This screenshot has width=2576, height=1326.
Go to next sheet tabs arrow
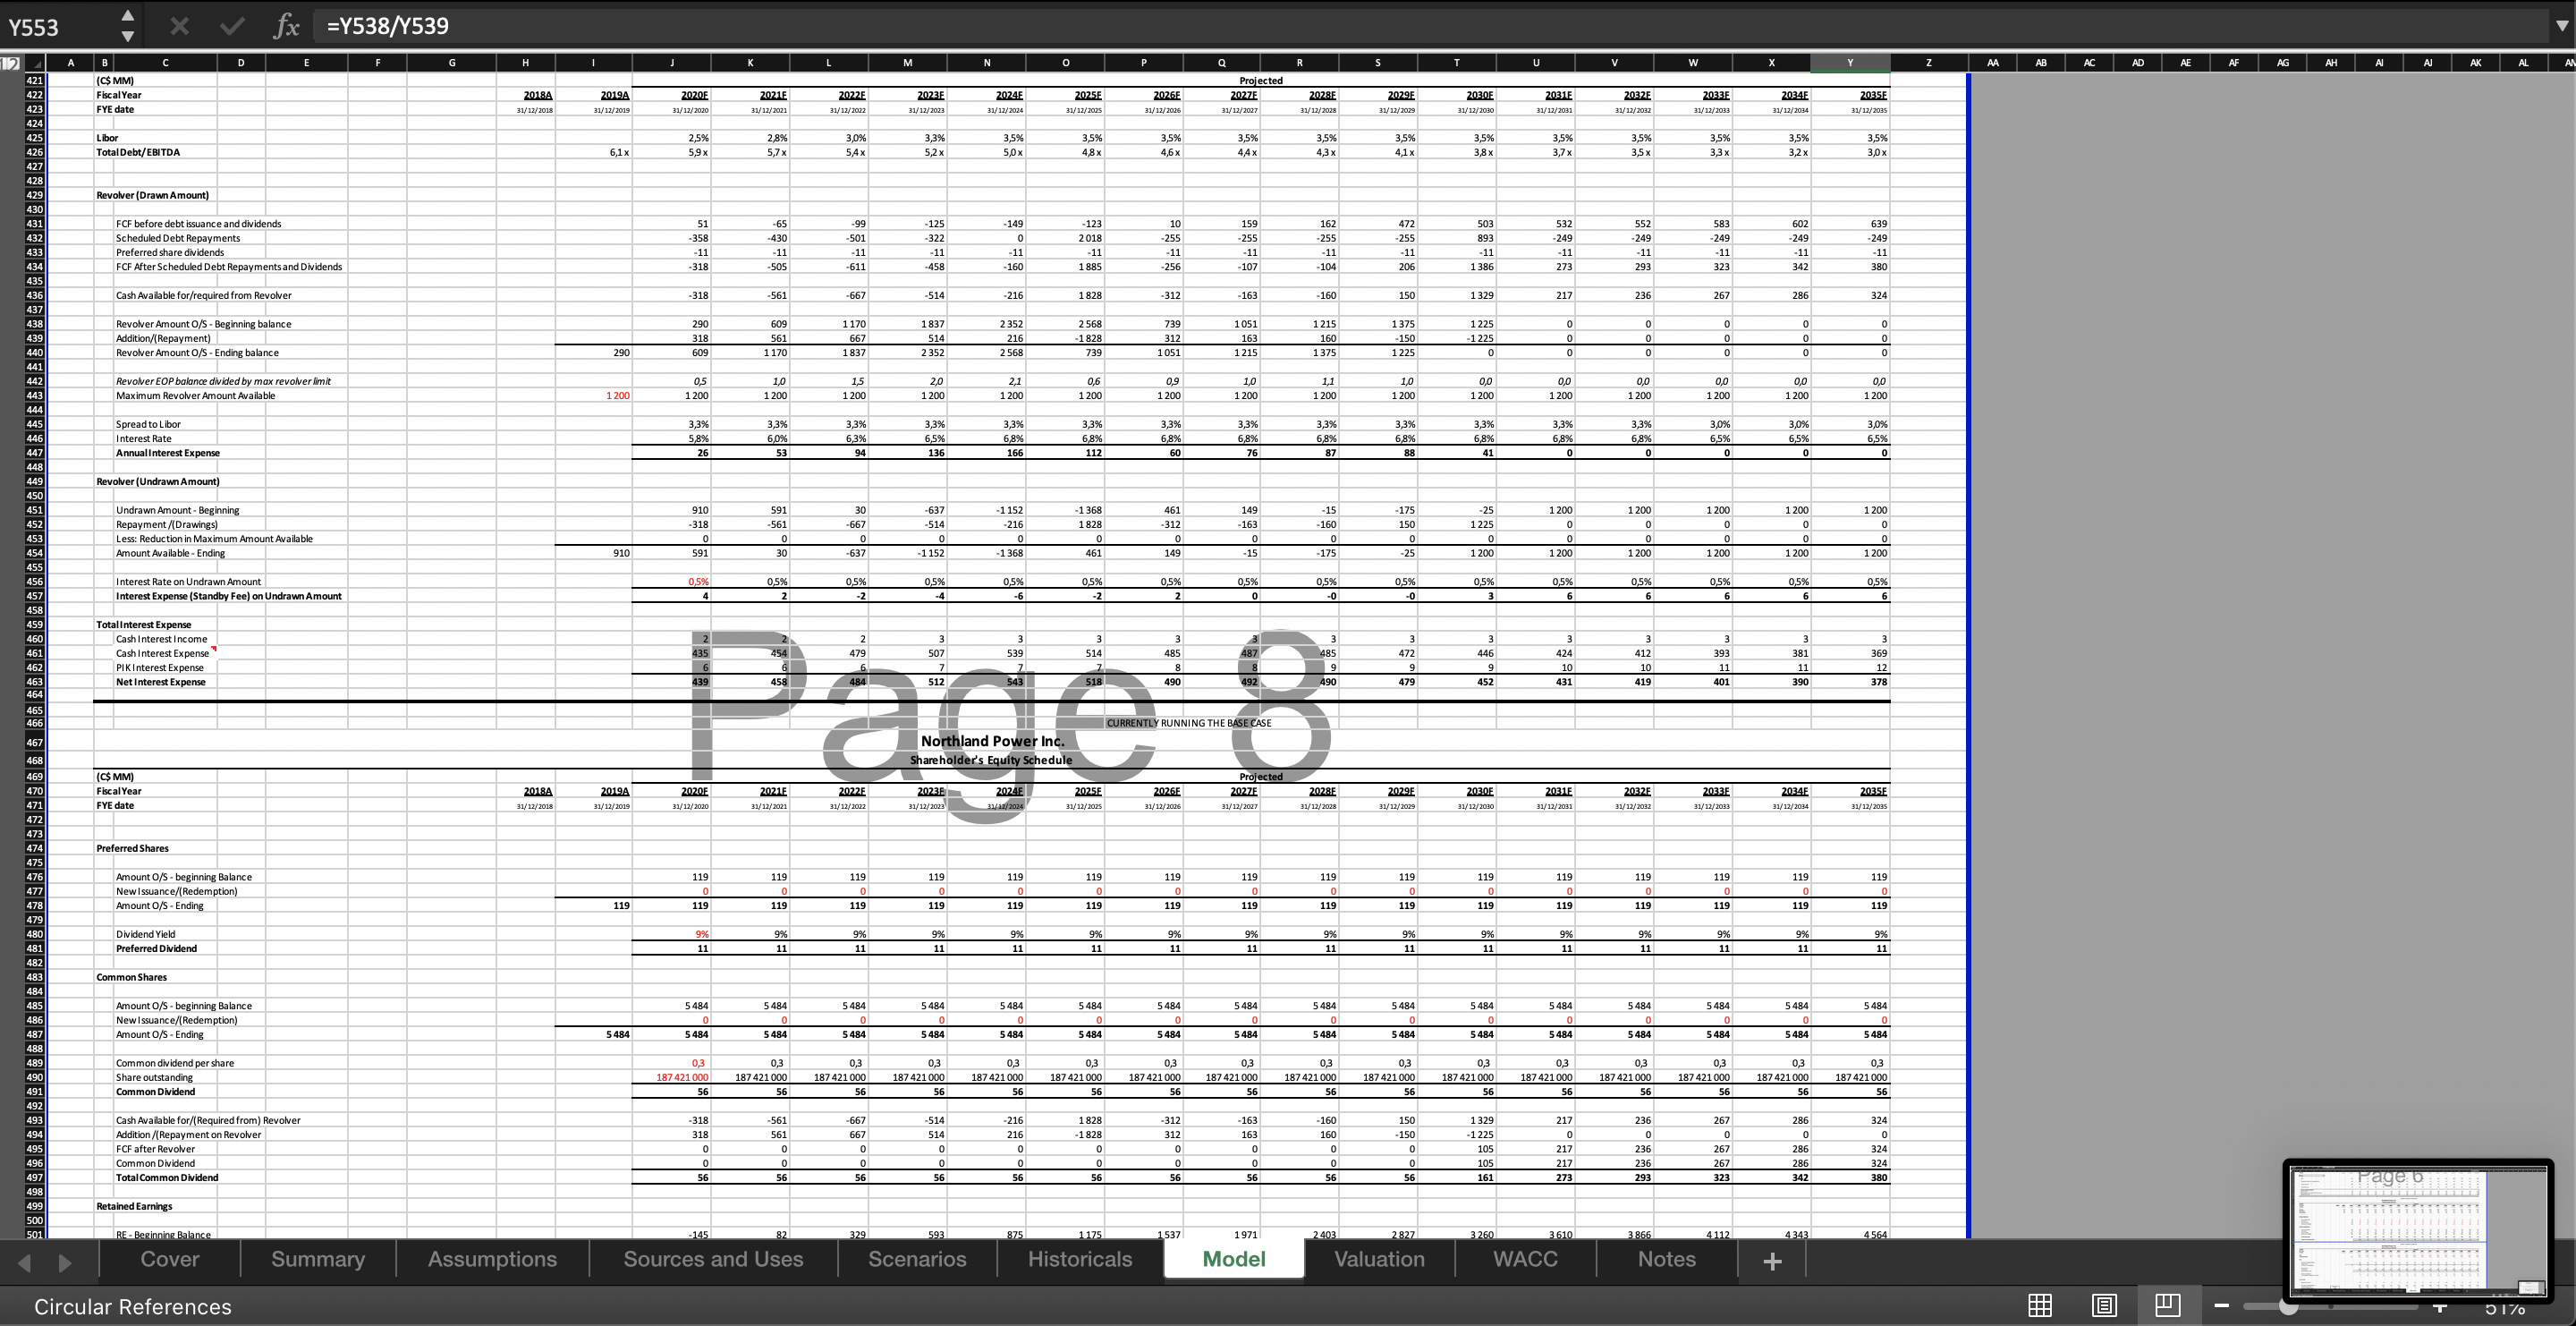[65, 1262]
